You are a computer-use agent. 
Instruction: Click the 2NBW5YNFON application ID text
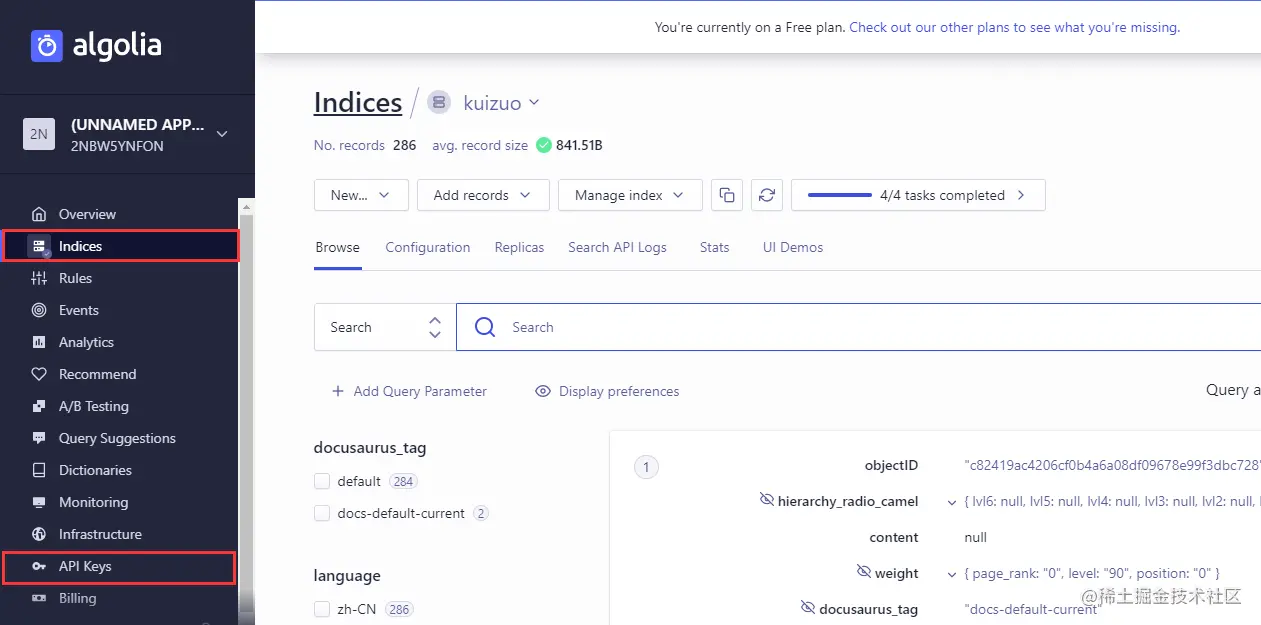(x=117, y=146)
